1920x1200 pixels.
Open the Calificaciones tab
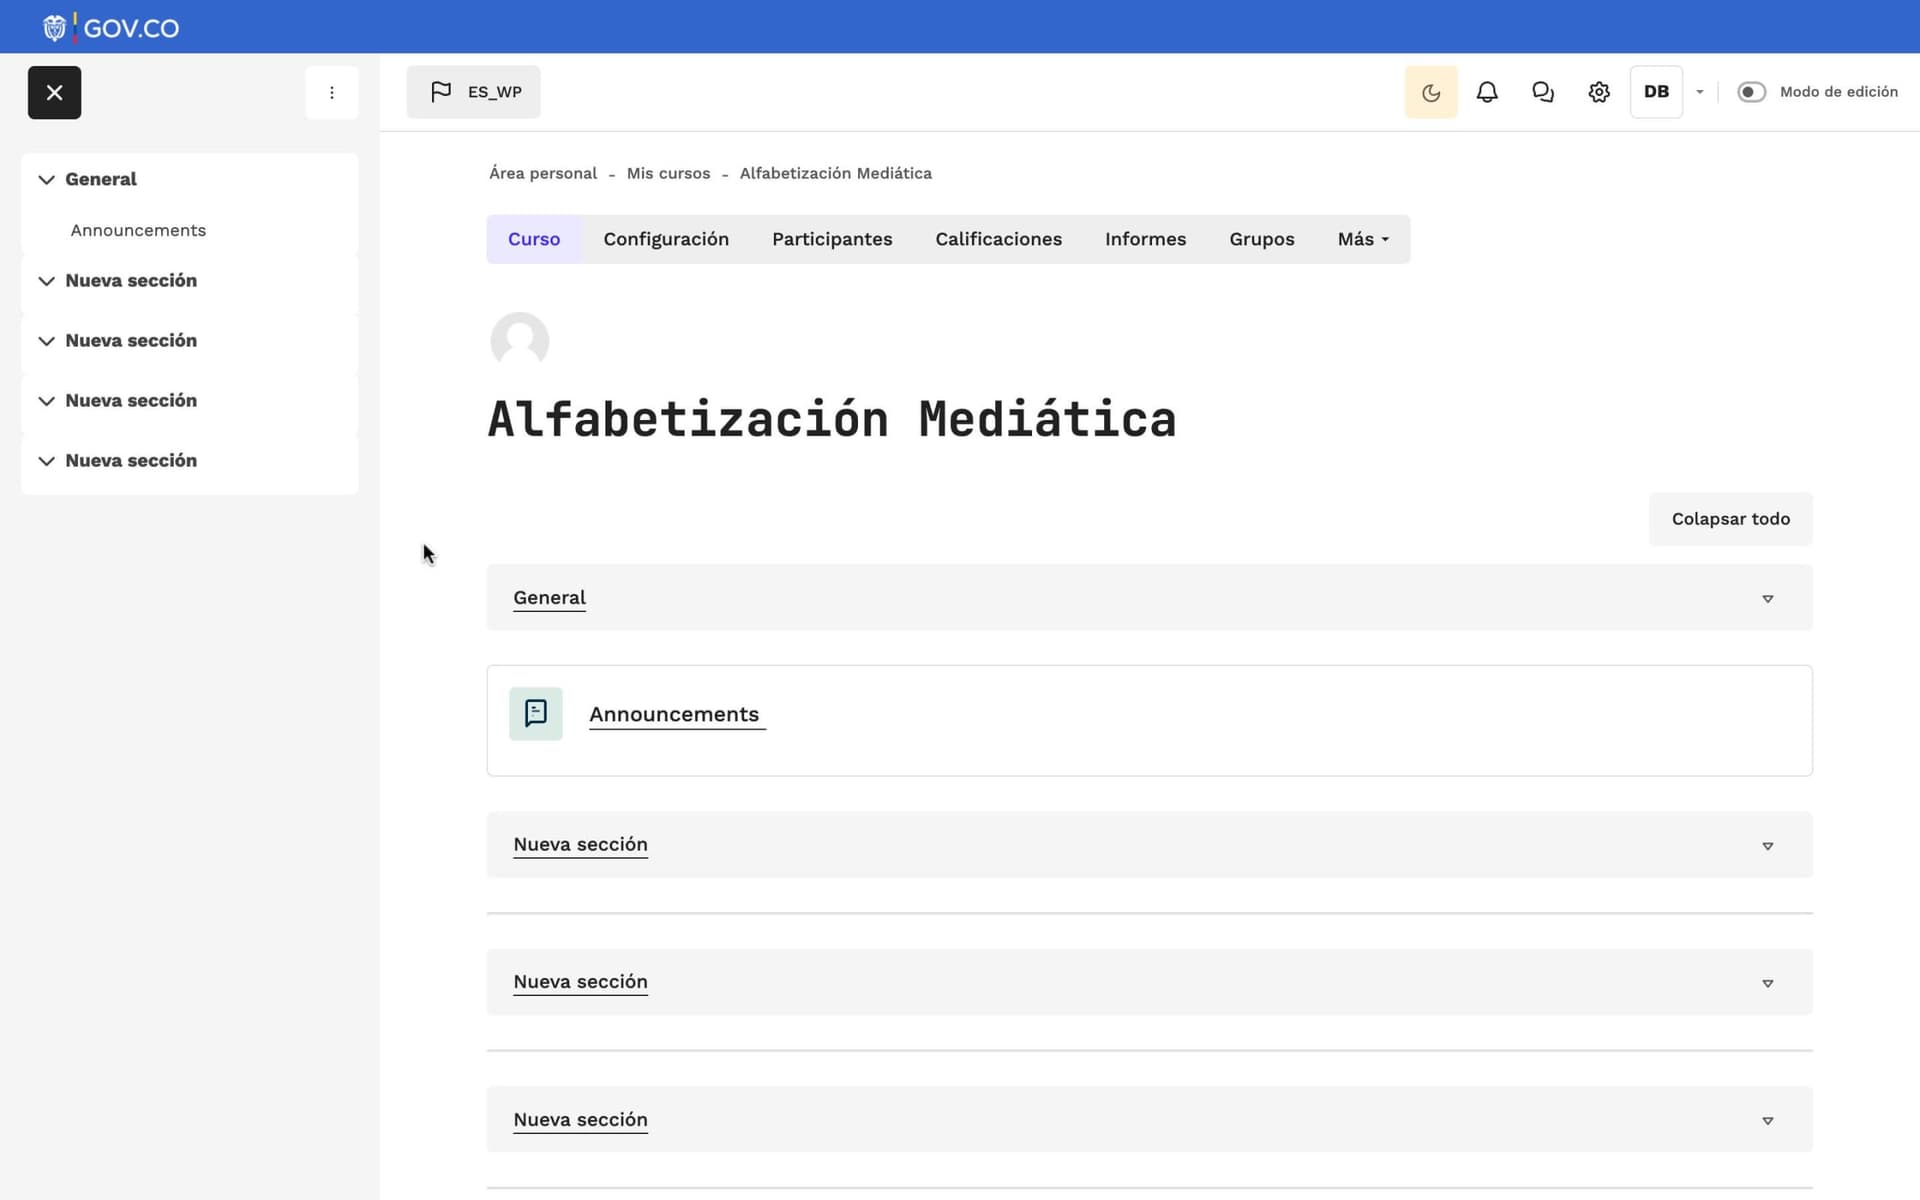click(x=997, y=239)
